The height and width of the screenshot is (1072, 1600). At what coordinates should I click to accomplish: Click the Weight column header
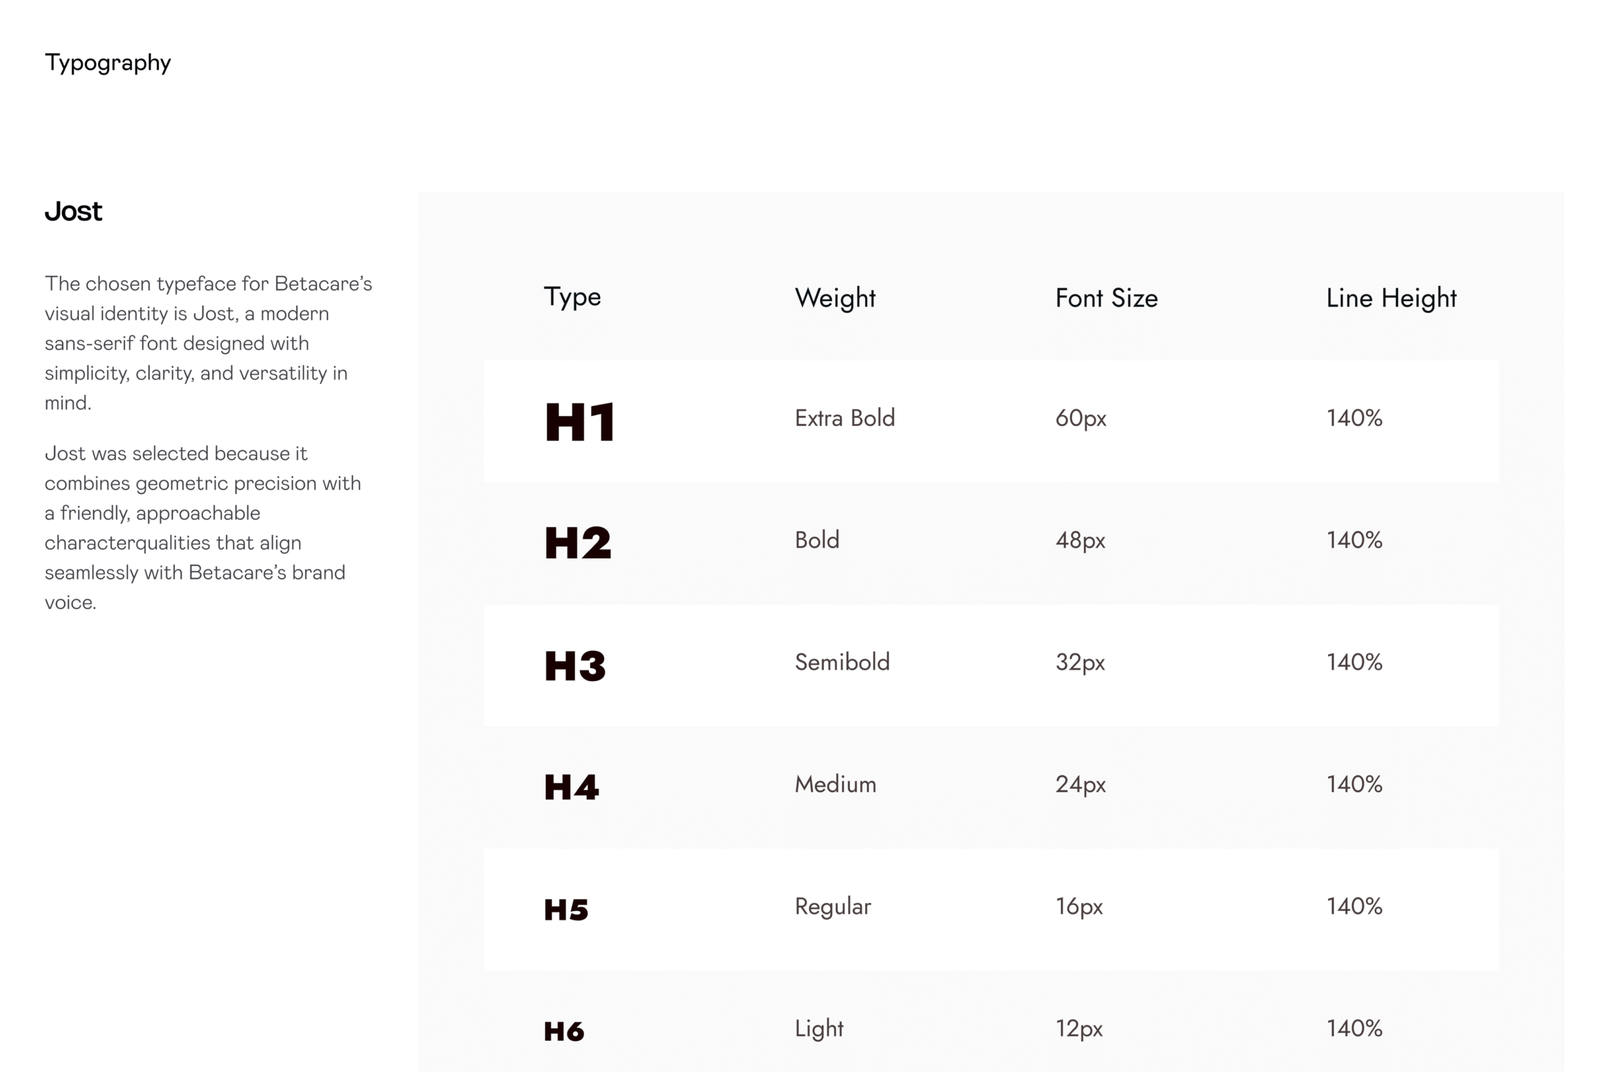click(x=835, y=298)
